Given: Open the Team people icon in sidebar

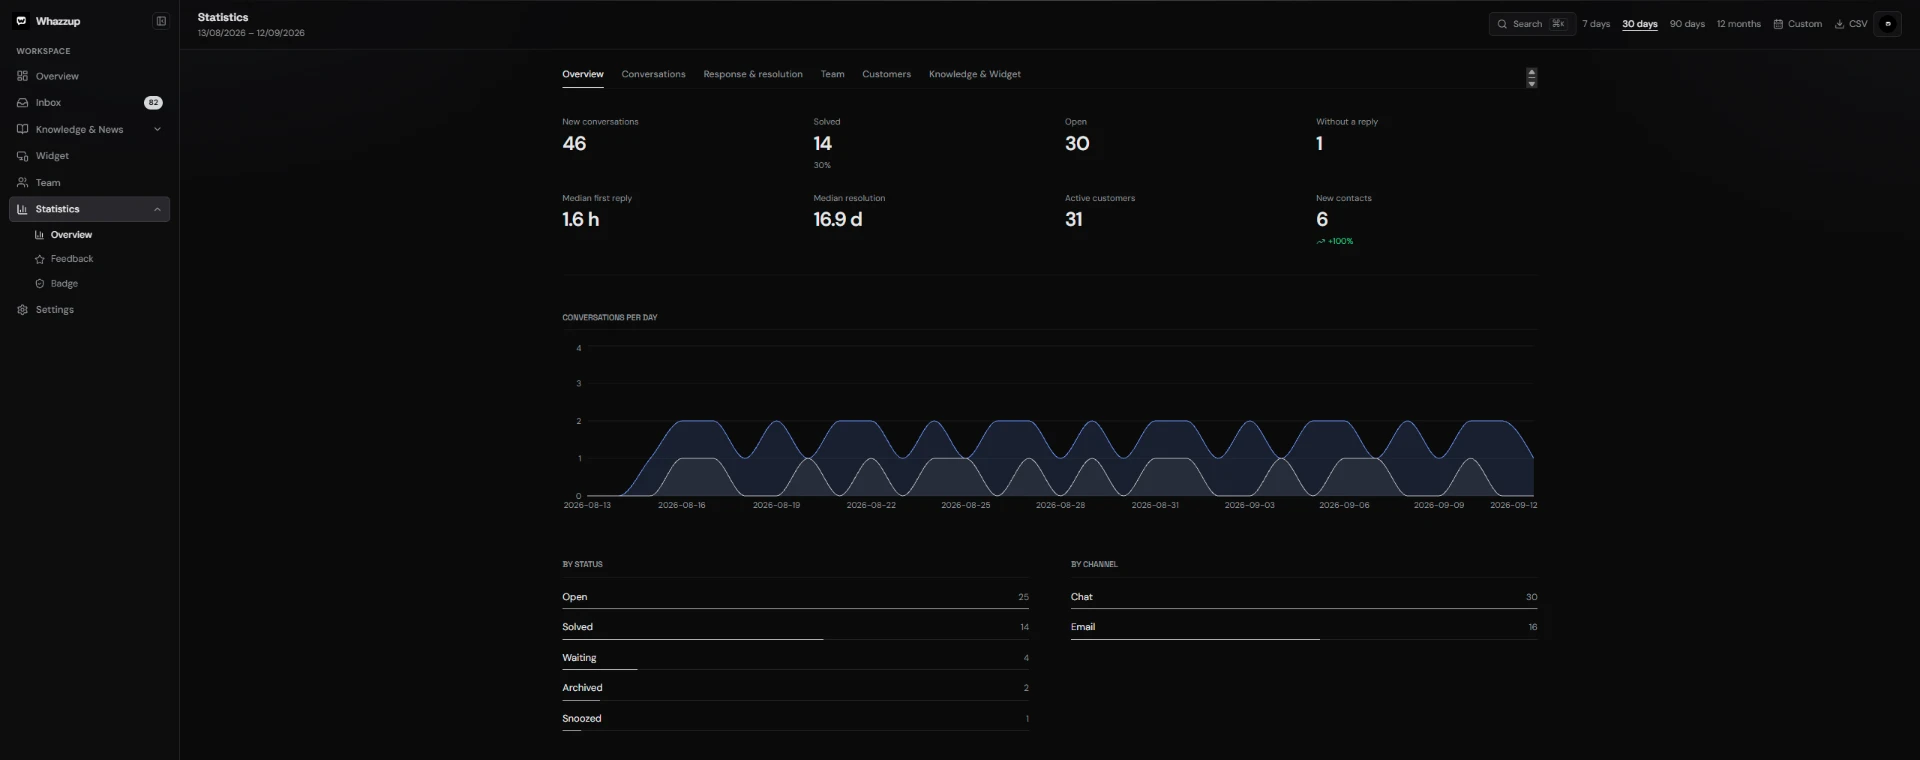Looking at the screenshot, I should [22, 183].
